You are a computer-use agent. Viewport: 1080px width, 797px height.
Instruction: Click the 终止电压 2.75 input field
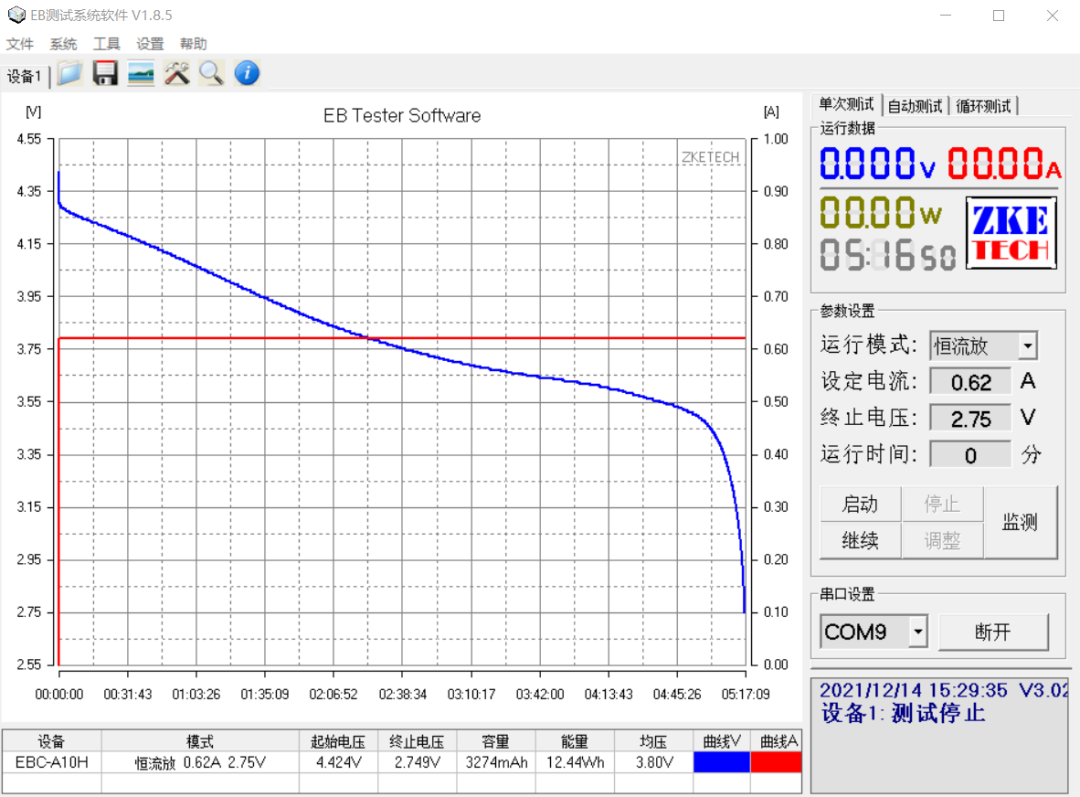point(970,419)
